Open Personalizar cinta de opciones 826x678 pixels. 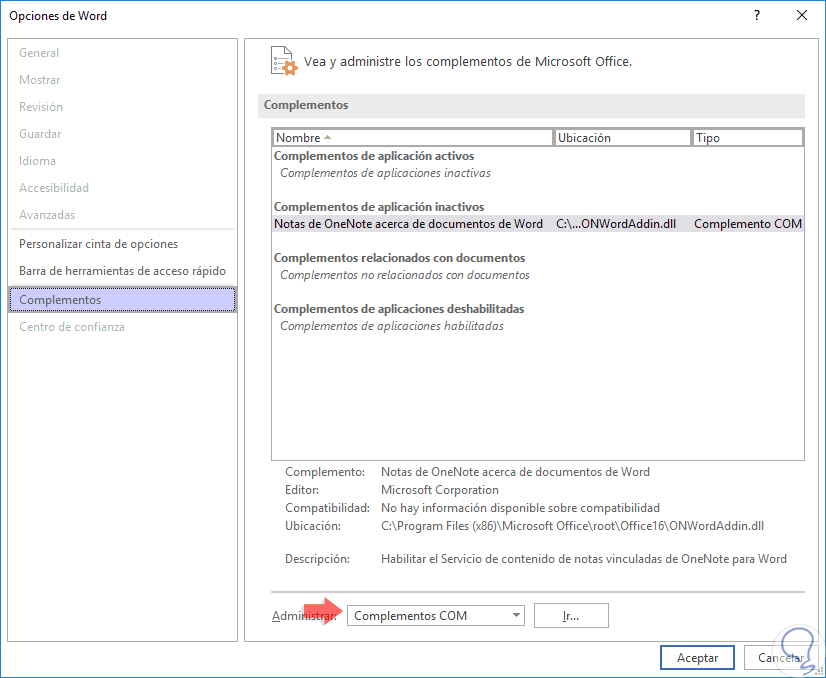[x=99, y=244]
